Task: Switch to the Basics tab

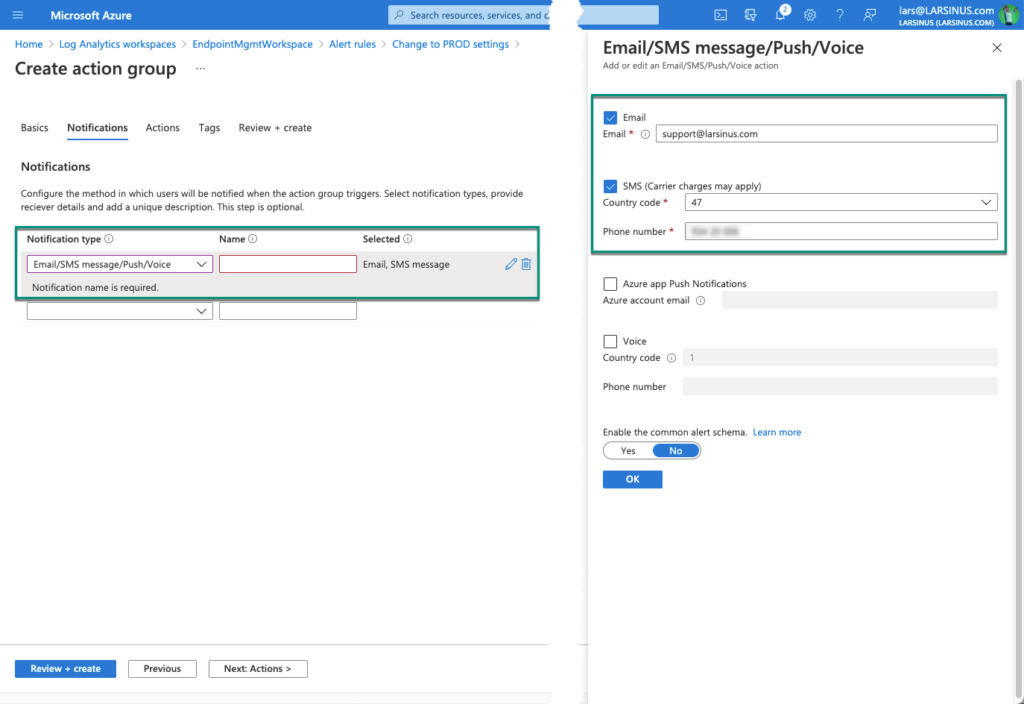Action: [x=35, y=128]
